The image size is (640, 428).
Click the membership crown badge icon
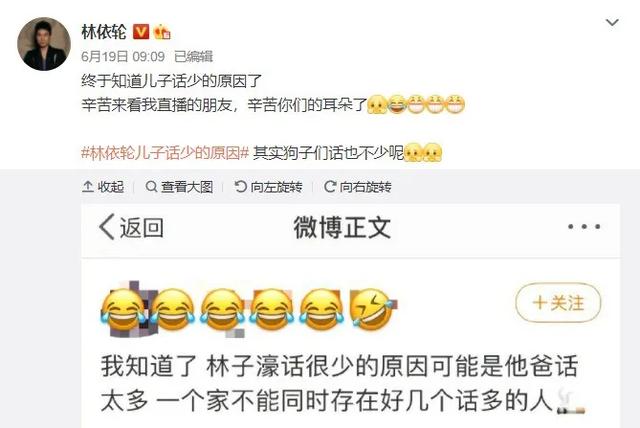click(162, 31)
